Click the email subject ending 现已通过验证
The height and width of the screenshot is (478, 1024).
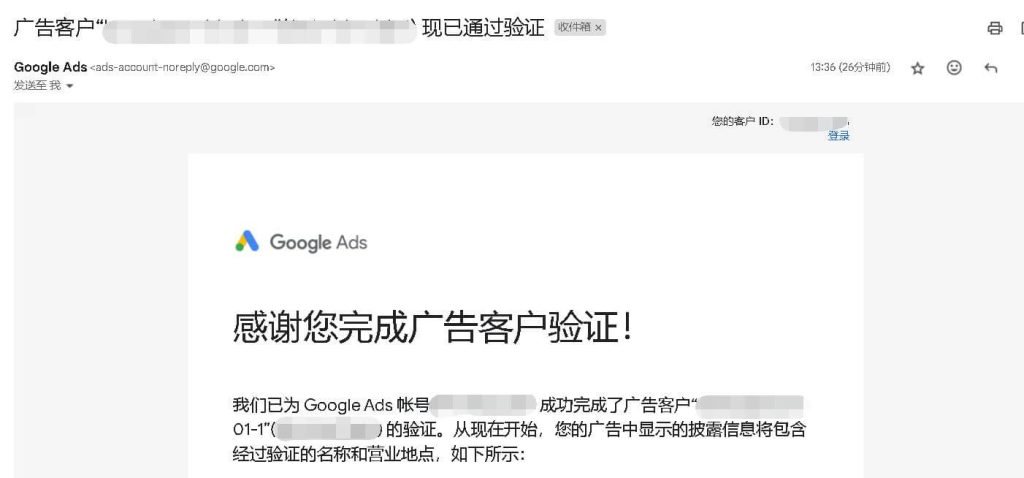[280, 29]
